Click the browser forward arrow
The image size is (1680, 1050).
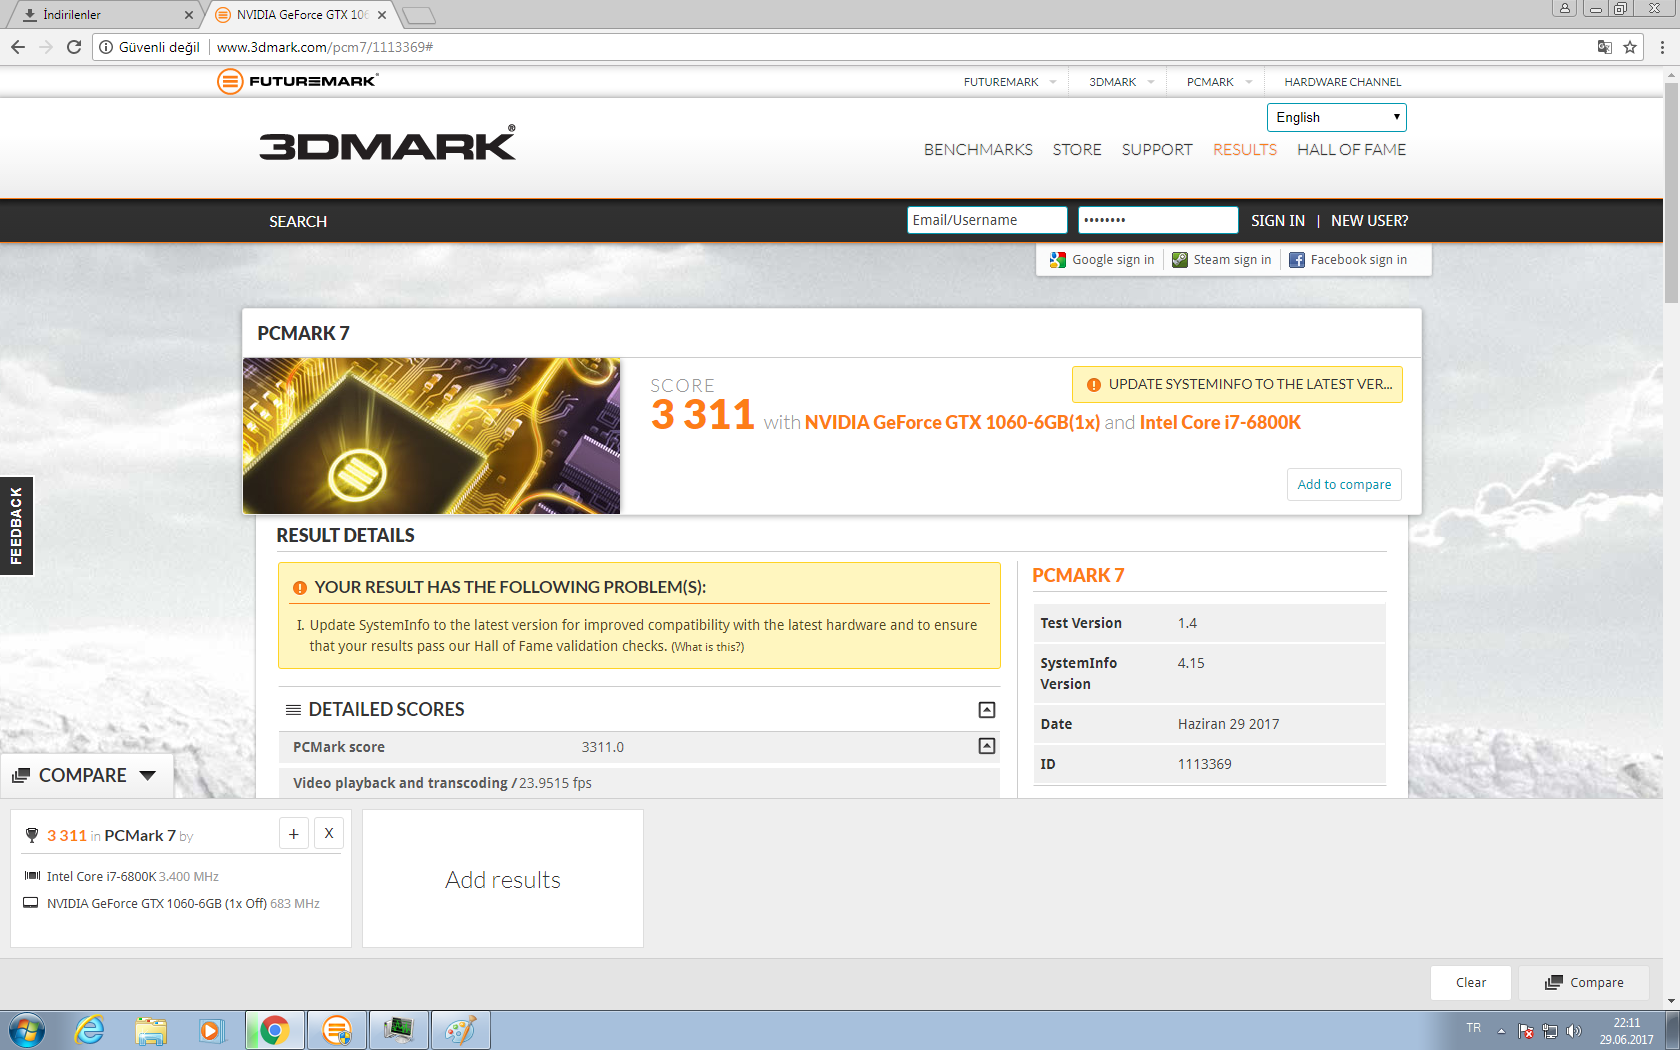click(x=46, y=47)
